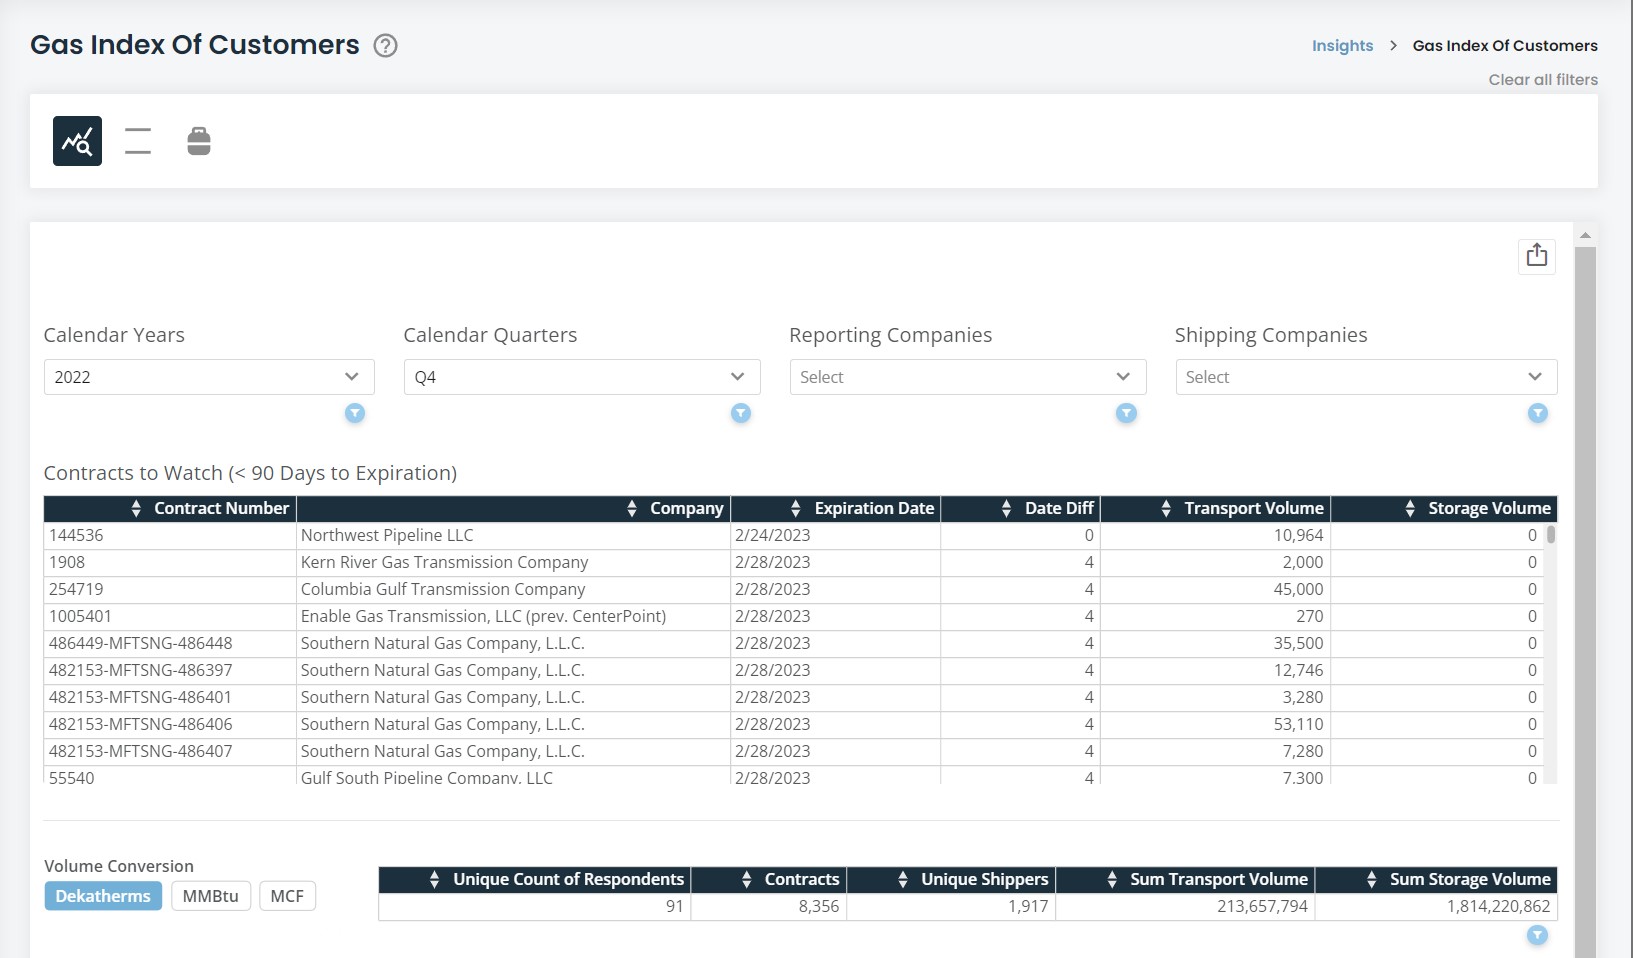Click filter icon under Reporting Companies
Image resolution: width=1633 pixels, height=958 pixels.
point(1127,413)
